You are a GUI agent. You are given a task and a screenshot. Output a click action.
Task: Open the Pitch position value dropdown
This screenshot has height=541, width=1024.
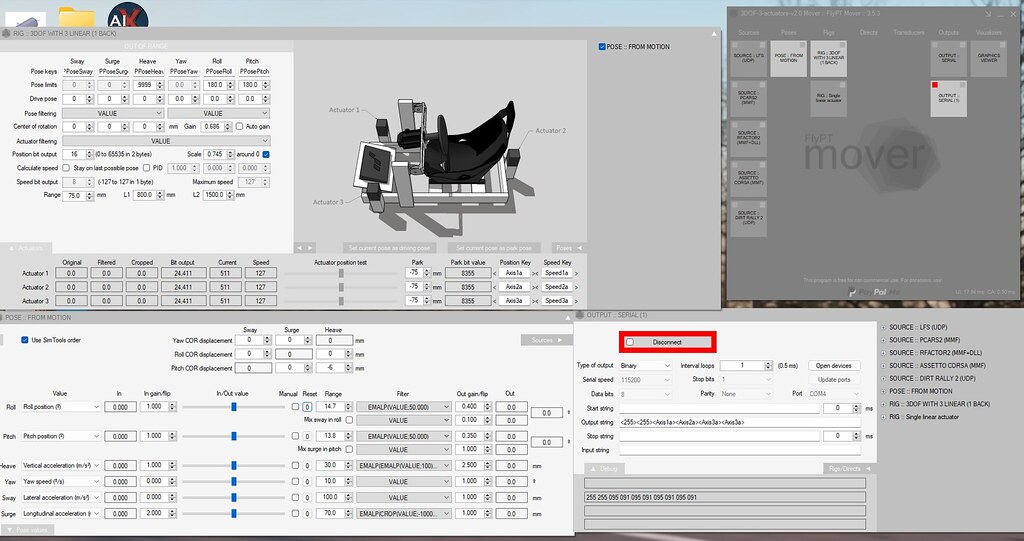[x=61, y=436]
